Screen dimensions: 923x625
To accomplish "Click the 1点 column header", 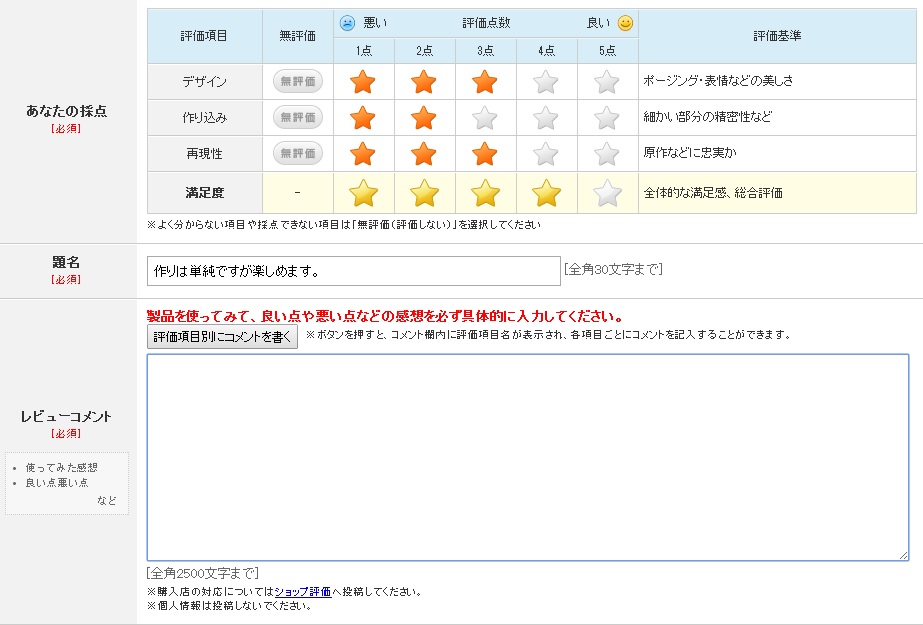I will click(364, 51).
